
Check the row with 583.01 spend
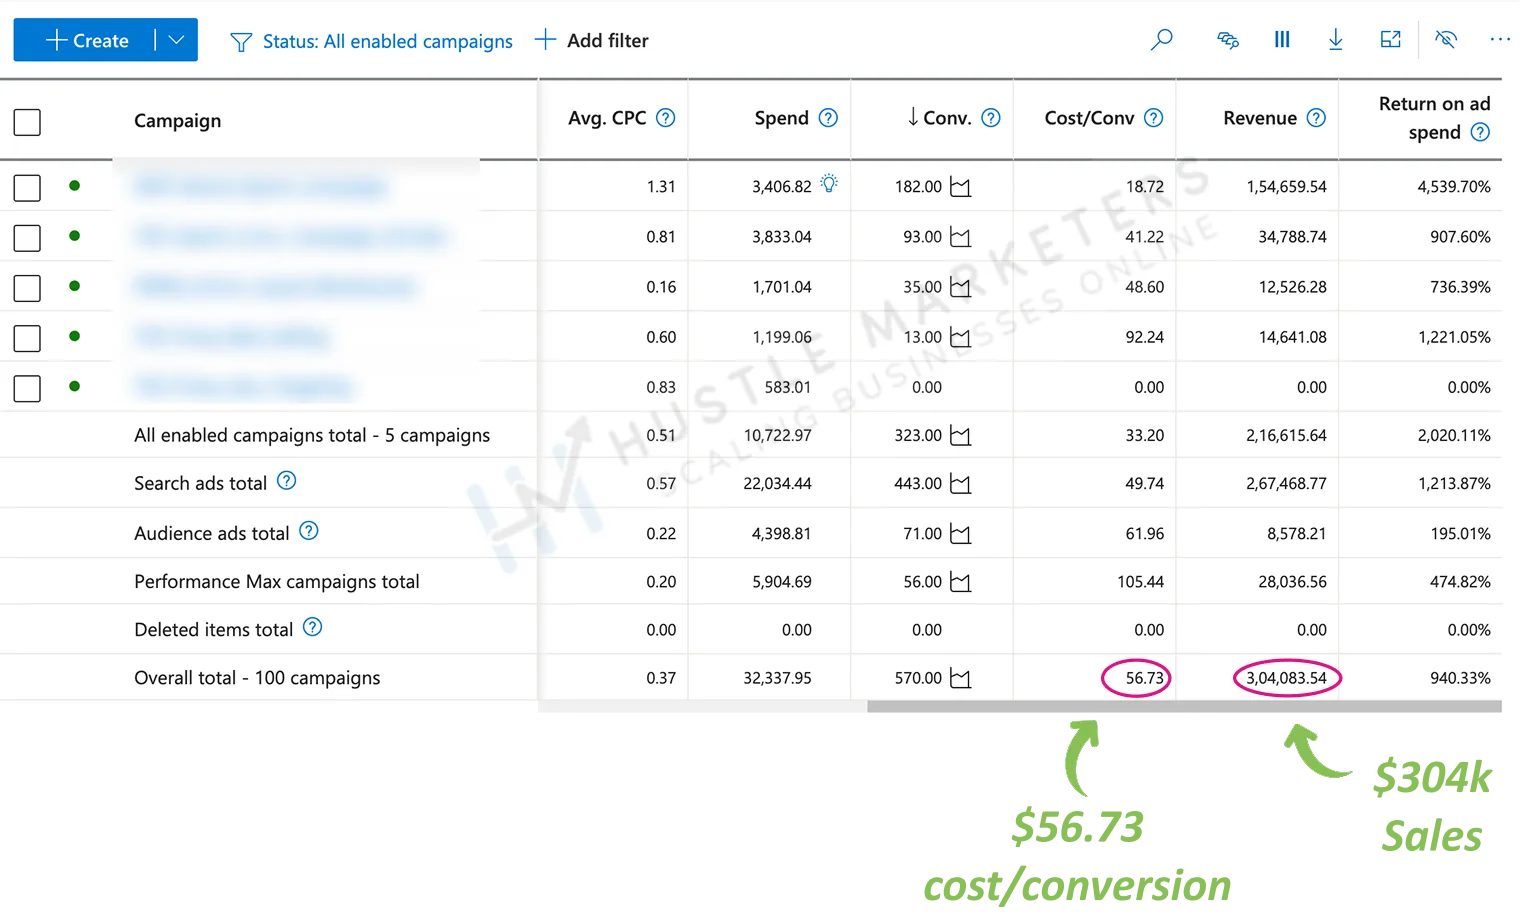pos(27,388)
